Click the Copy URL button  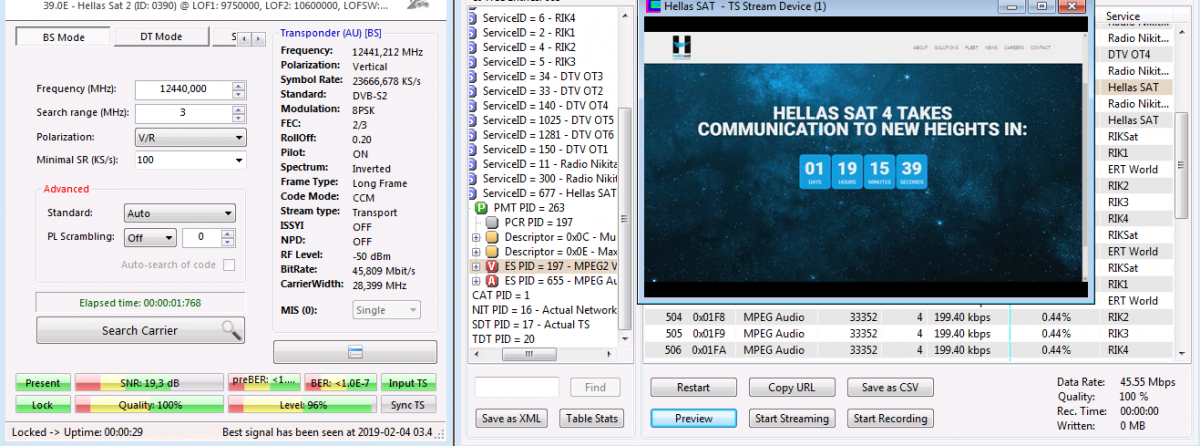(x=792, y=387)
